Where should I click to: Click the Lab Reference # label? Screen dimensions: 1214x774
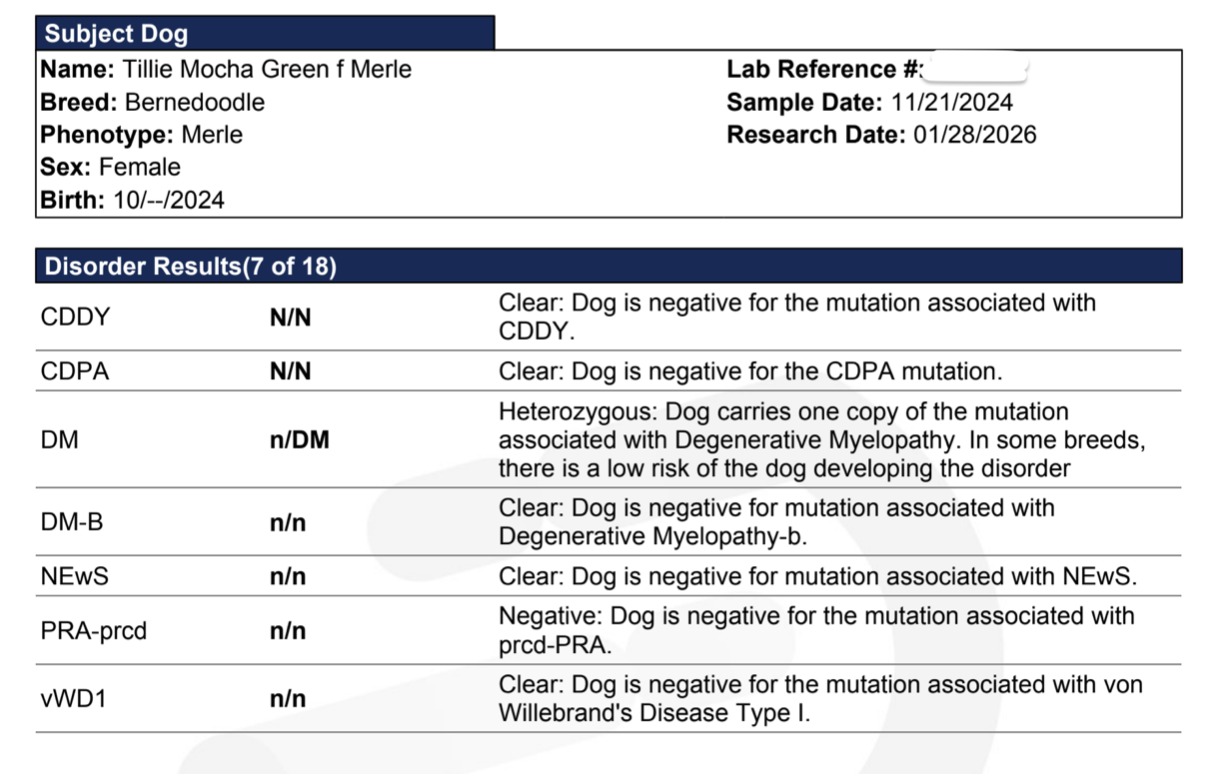pos(824,70)
